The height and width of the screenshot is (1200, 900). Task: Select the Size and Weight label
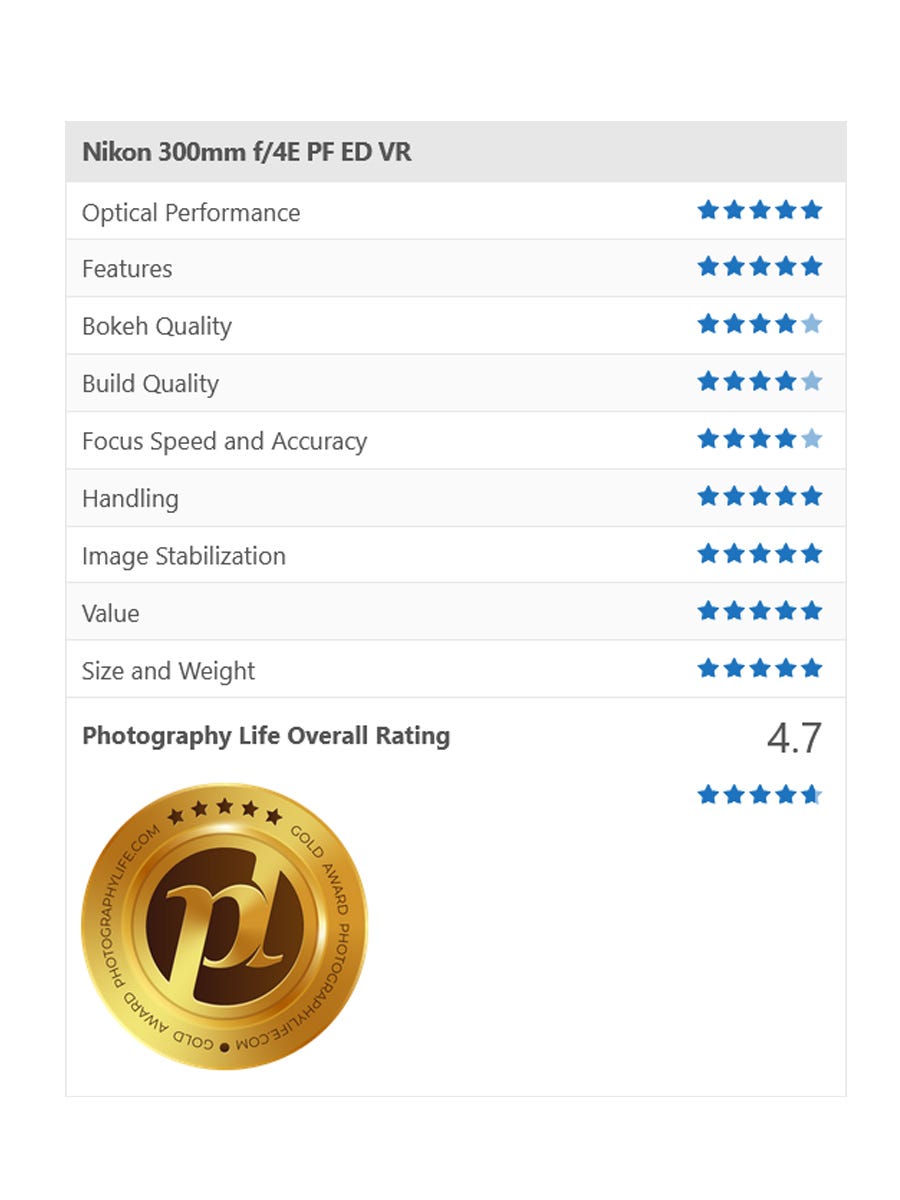pyautogui.click(x=168, y=671)
